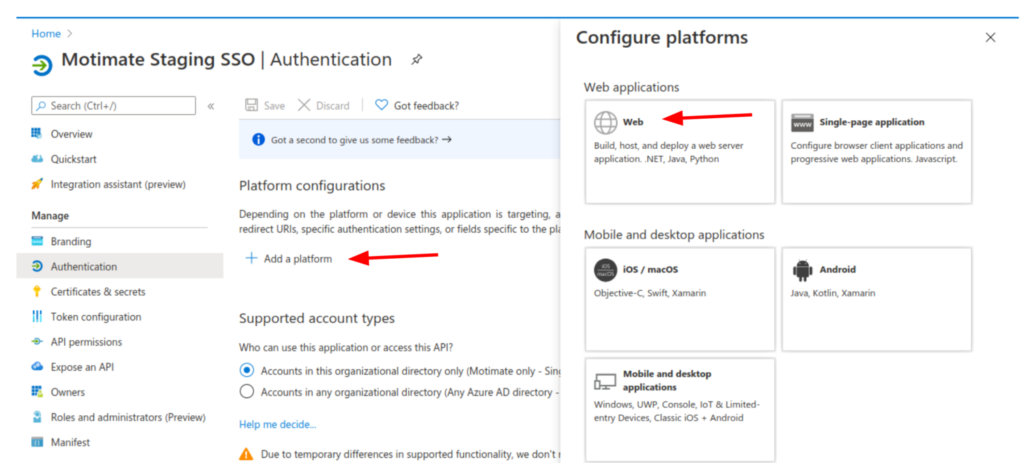Viewport: 1024px width, 463px height.
Task: Click the Discard X icon in the toolbar
Action: click(305, 106)
